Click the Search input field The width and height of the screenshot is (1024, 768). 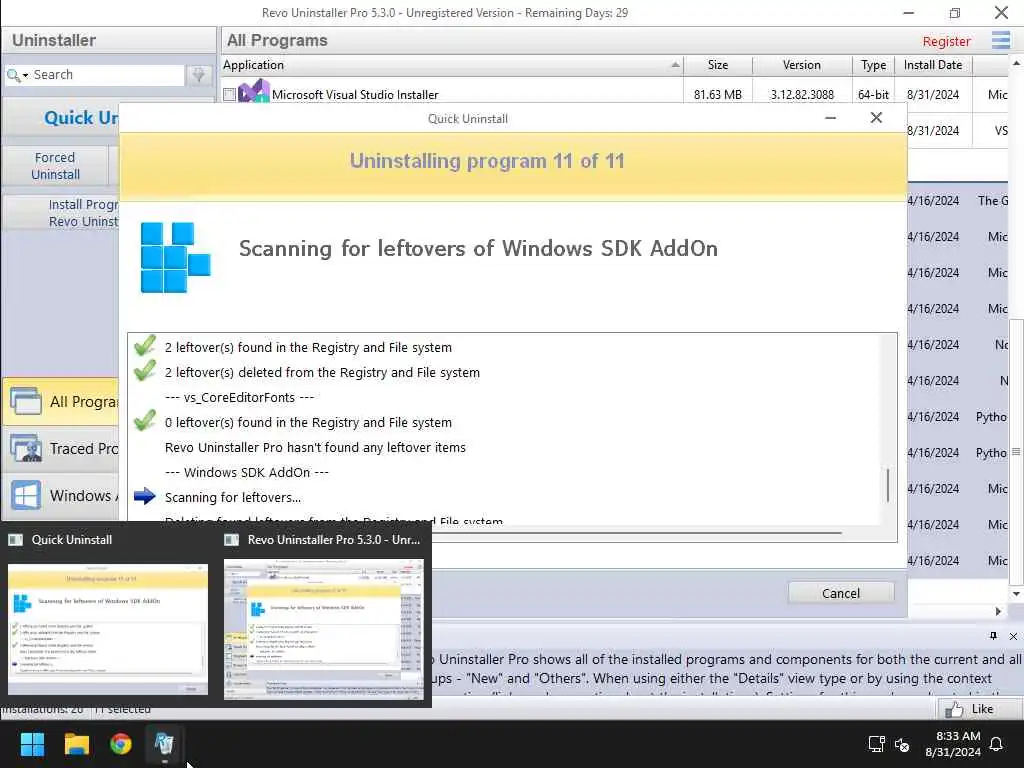(x=108, y=74)
